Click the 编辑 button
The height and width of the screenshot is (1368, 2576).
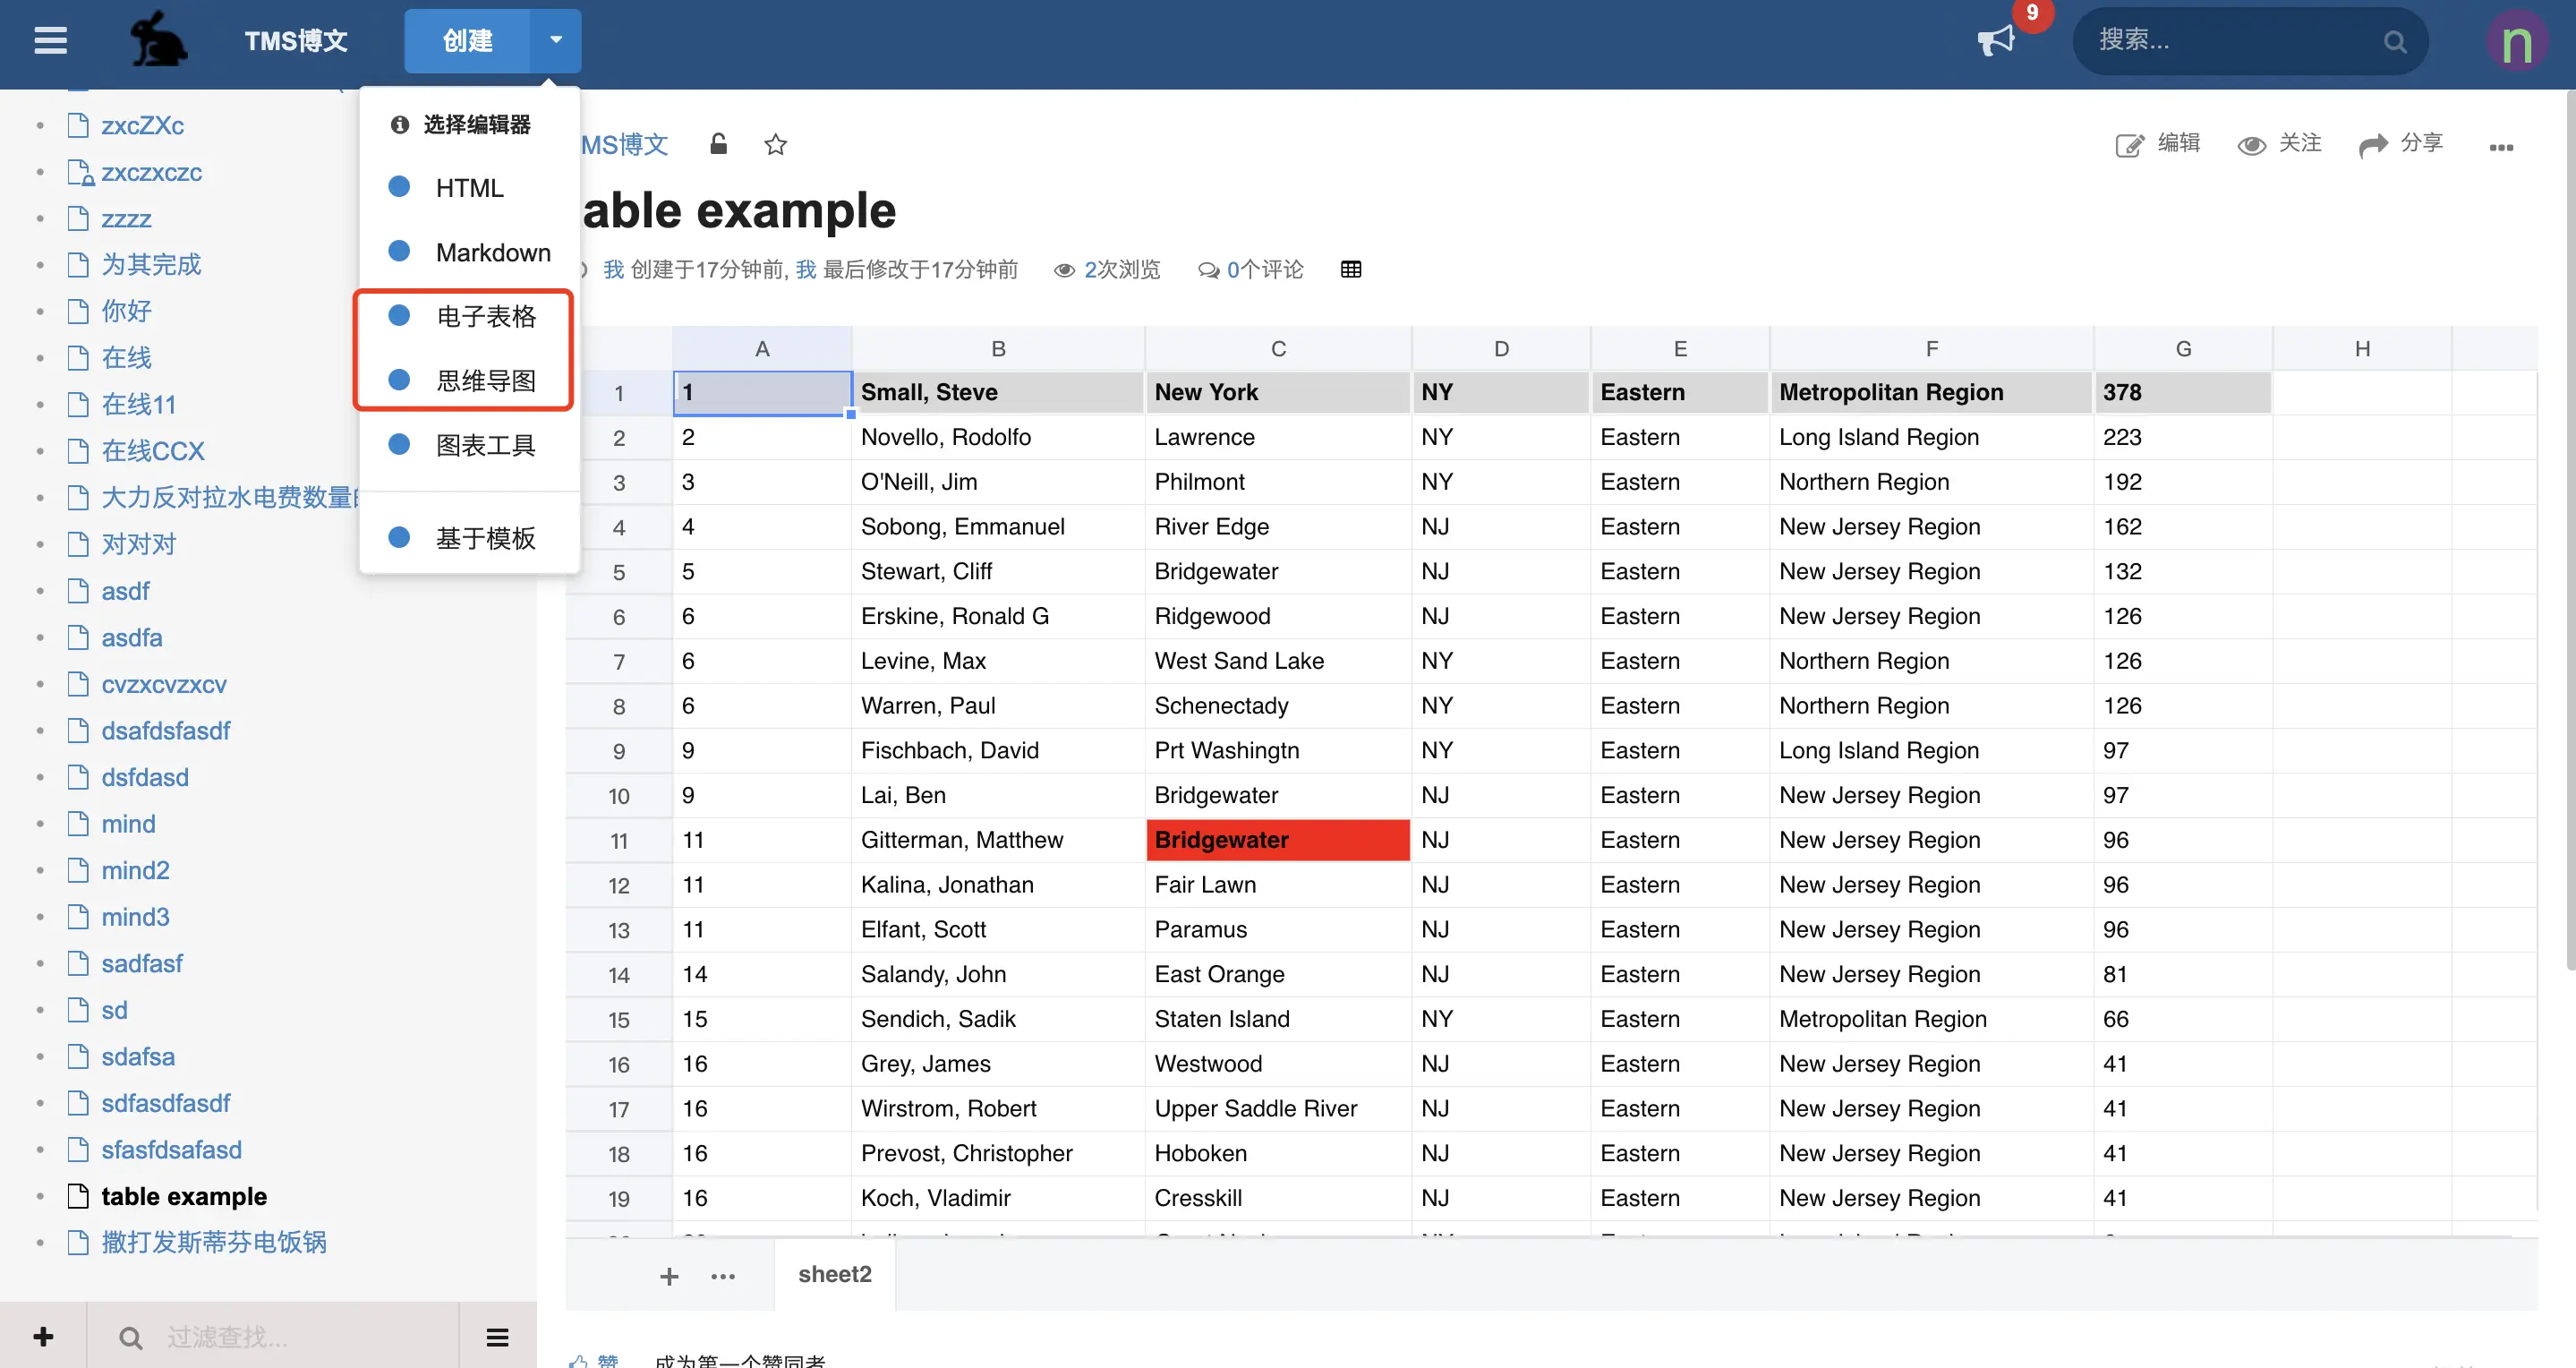tap(2157, 145)
